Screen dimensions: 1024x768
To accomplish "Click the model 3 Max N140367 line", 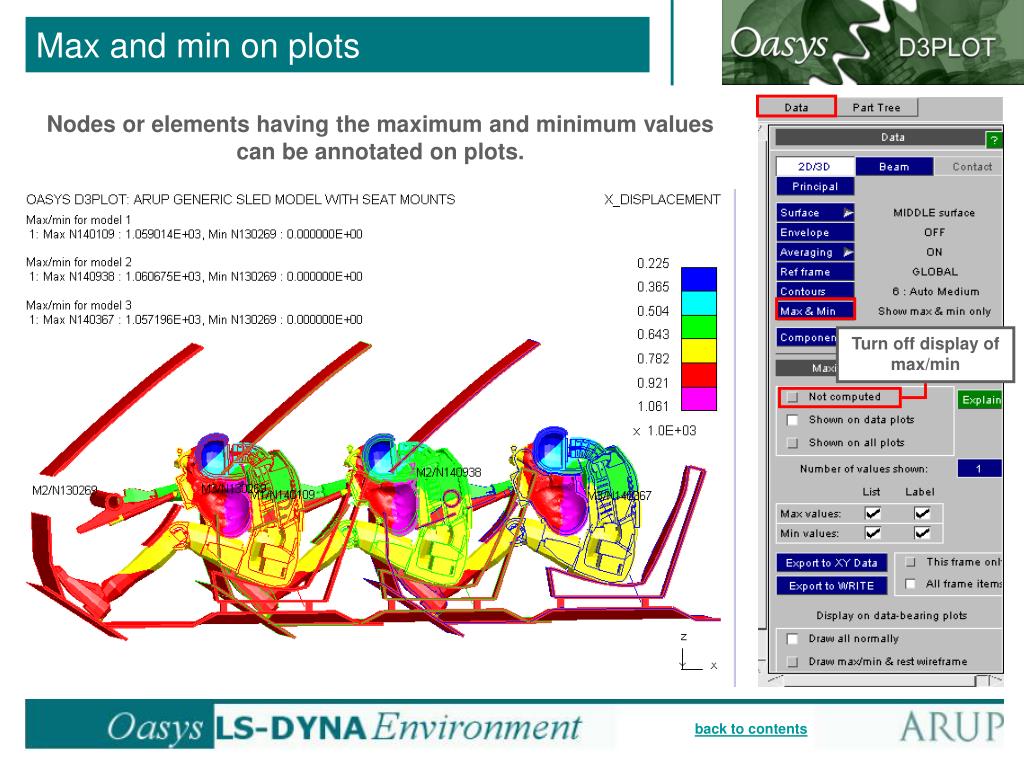I will point(196,319).
